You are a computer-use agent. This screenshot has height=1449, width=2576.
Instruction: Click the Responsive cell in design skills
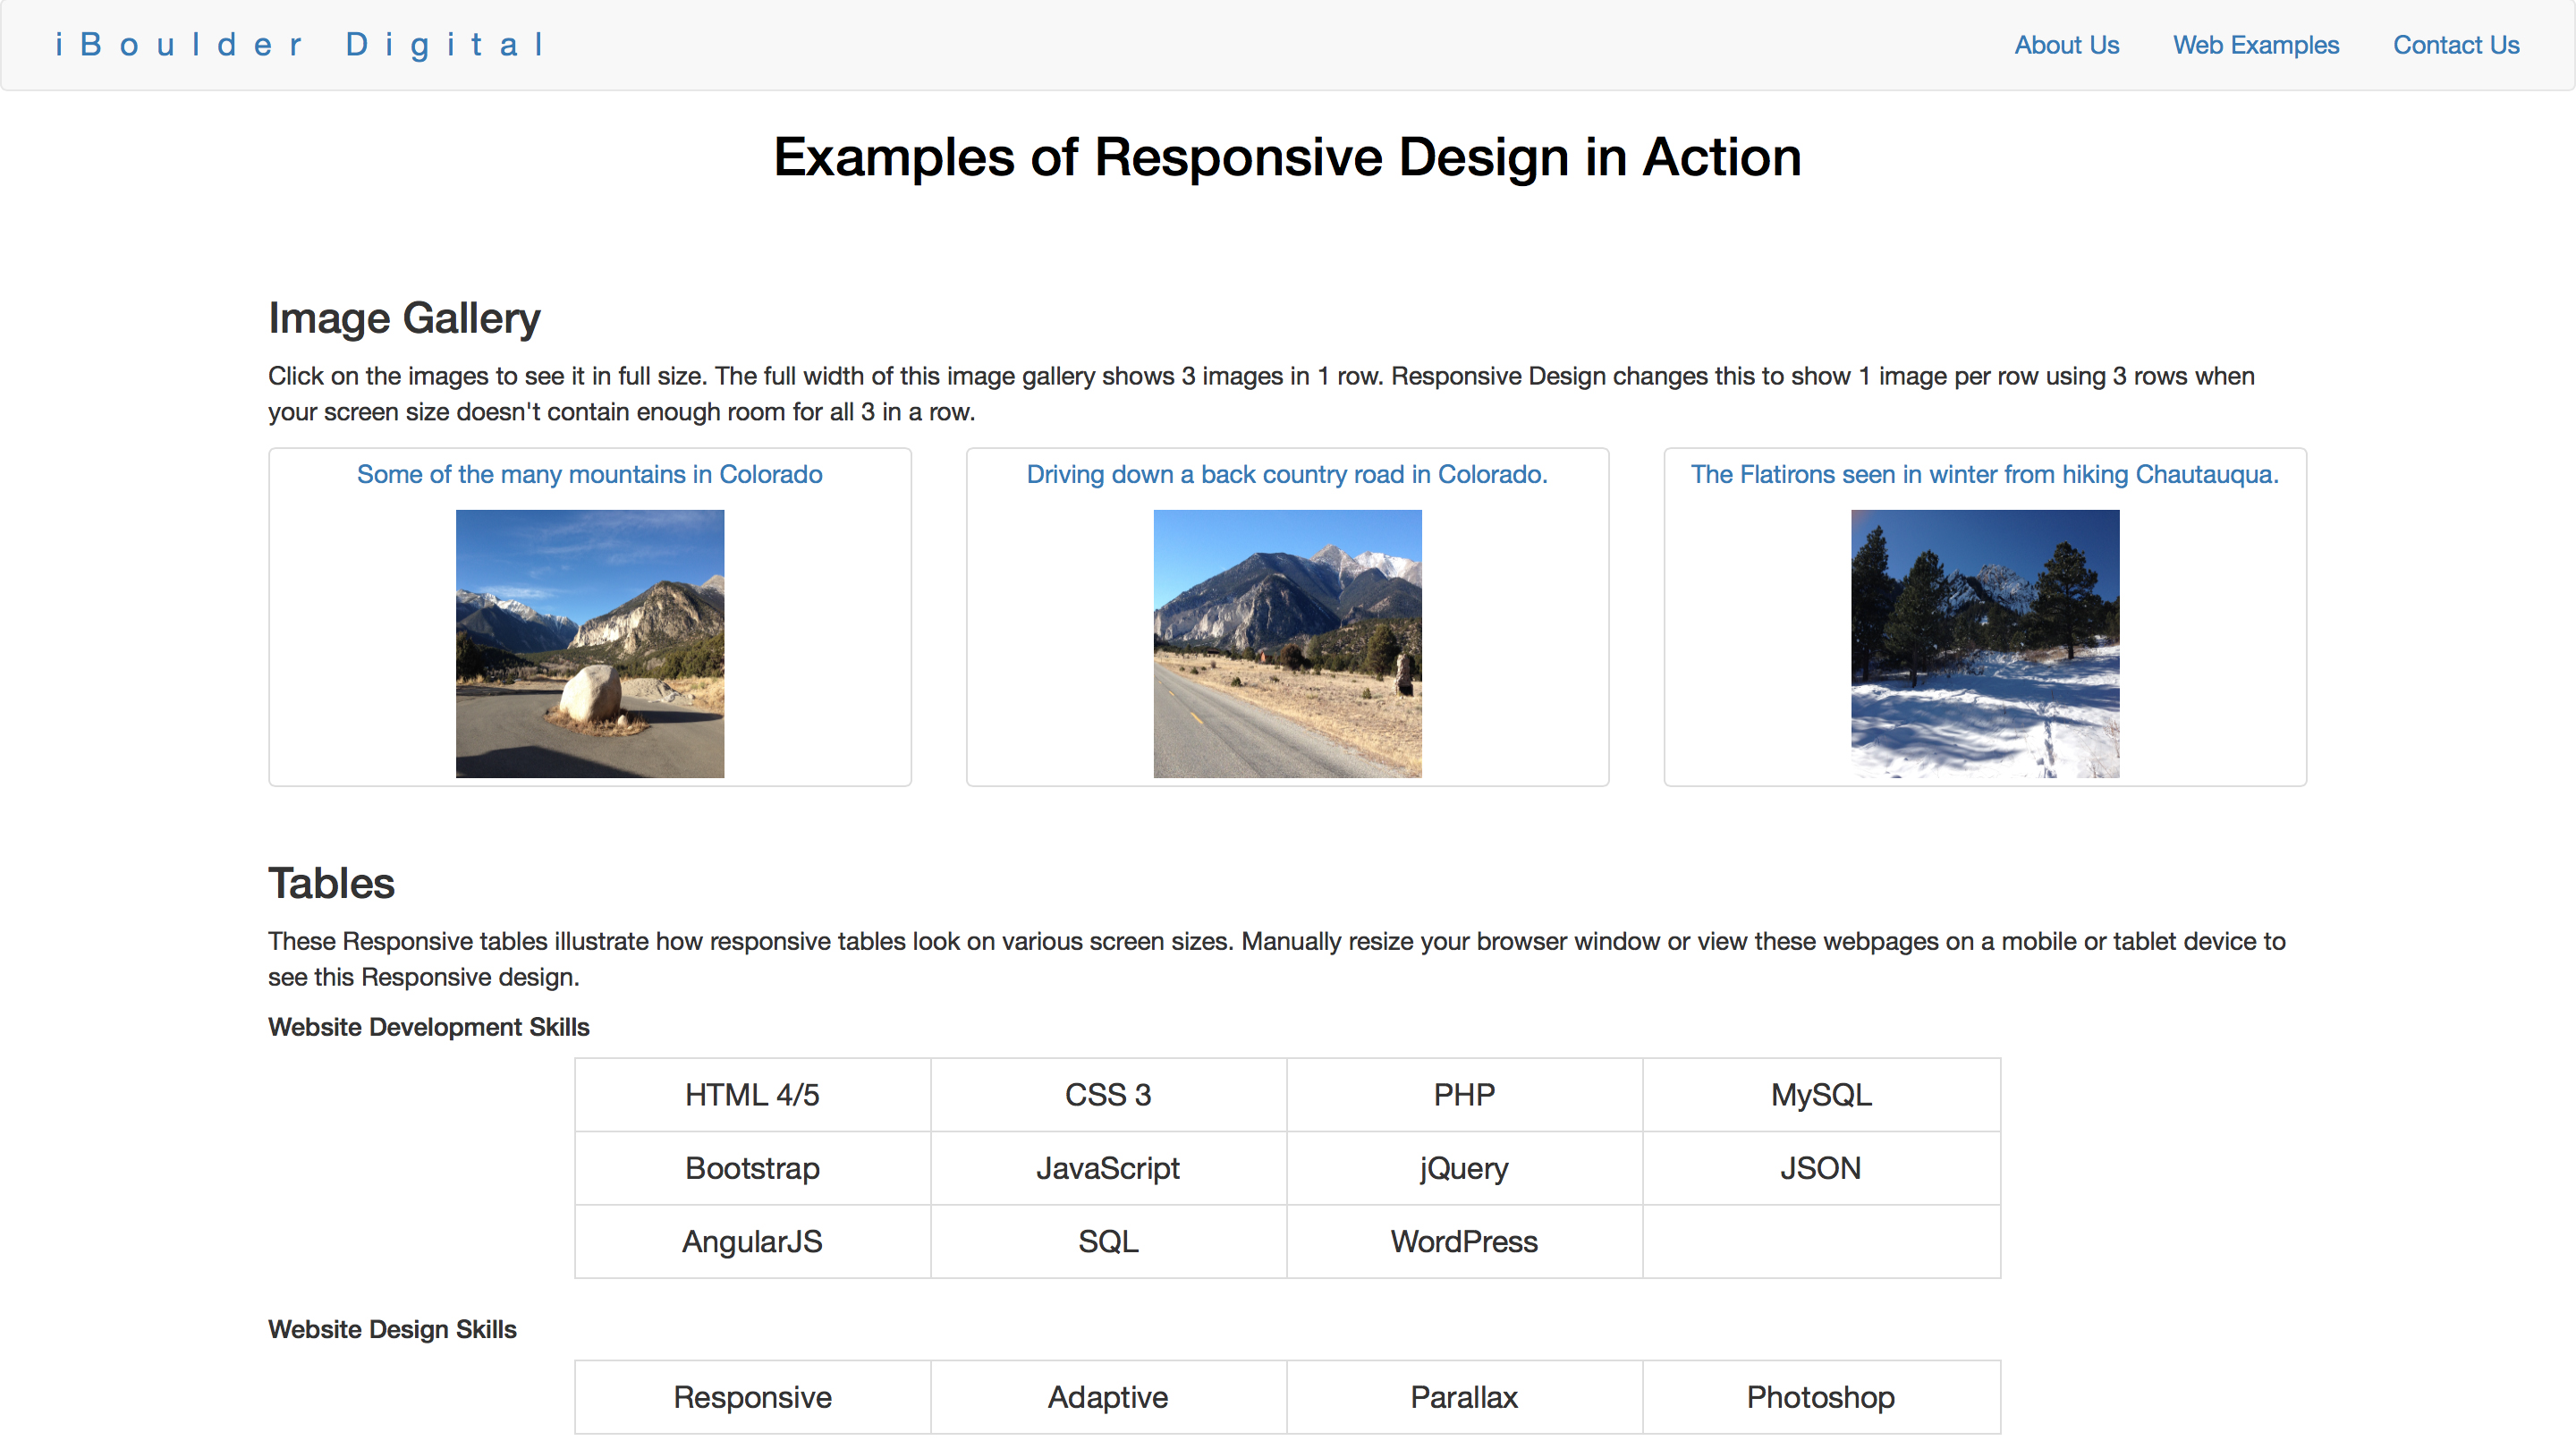pos(752,1397)
